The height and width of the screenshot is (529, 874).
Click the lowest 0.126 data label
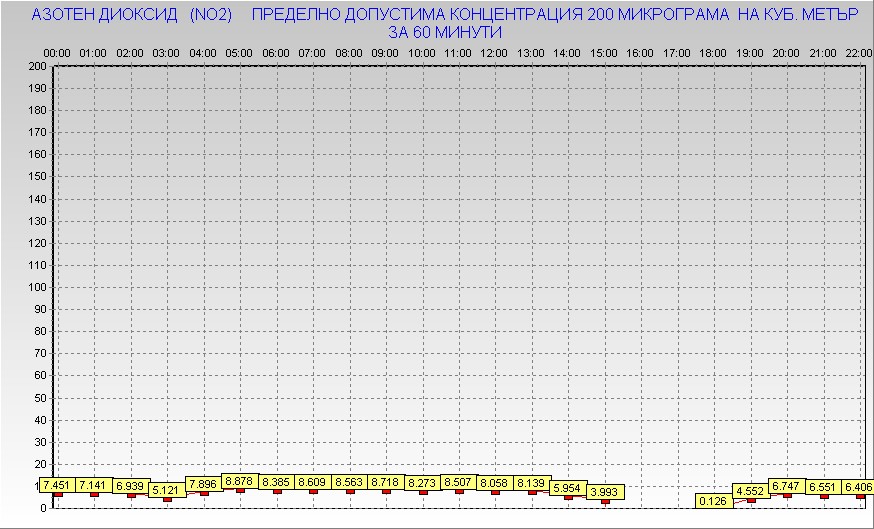[713, 501]
